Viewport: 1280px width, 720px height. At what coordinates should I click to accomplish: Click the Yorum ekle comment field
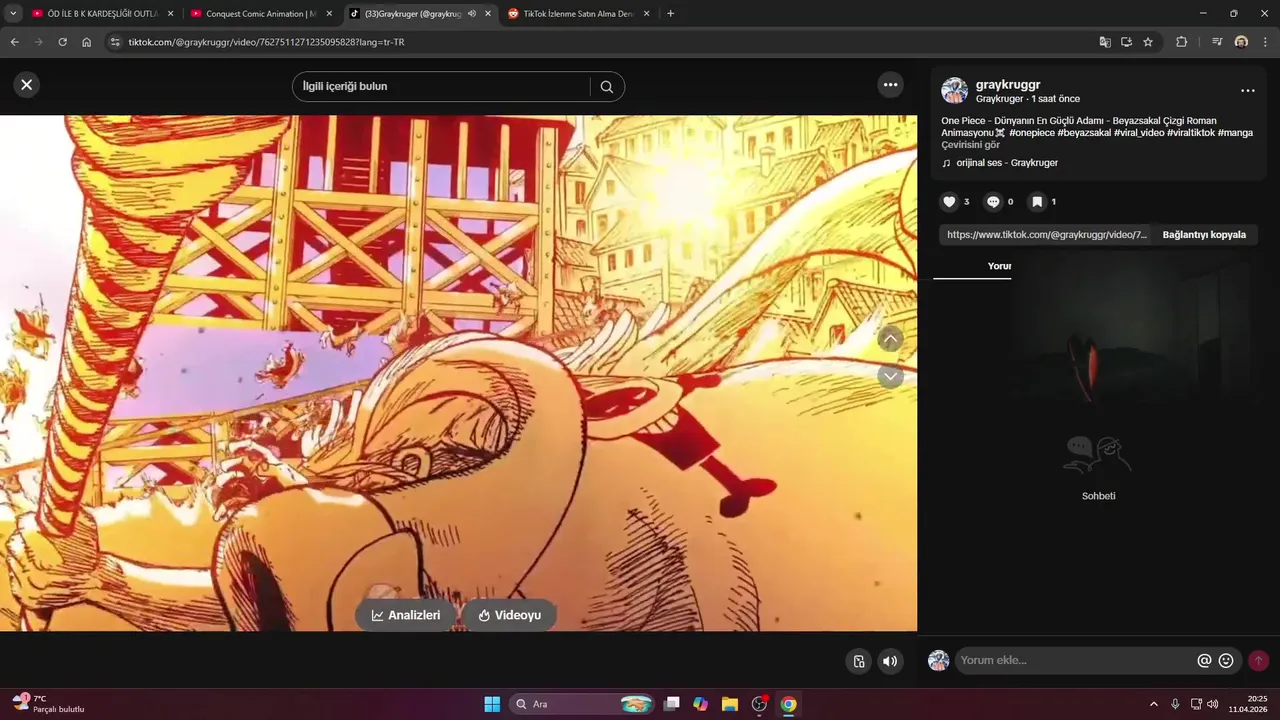coord(1076,661)
